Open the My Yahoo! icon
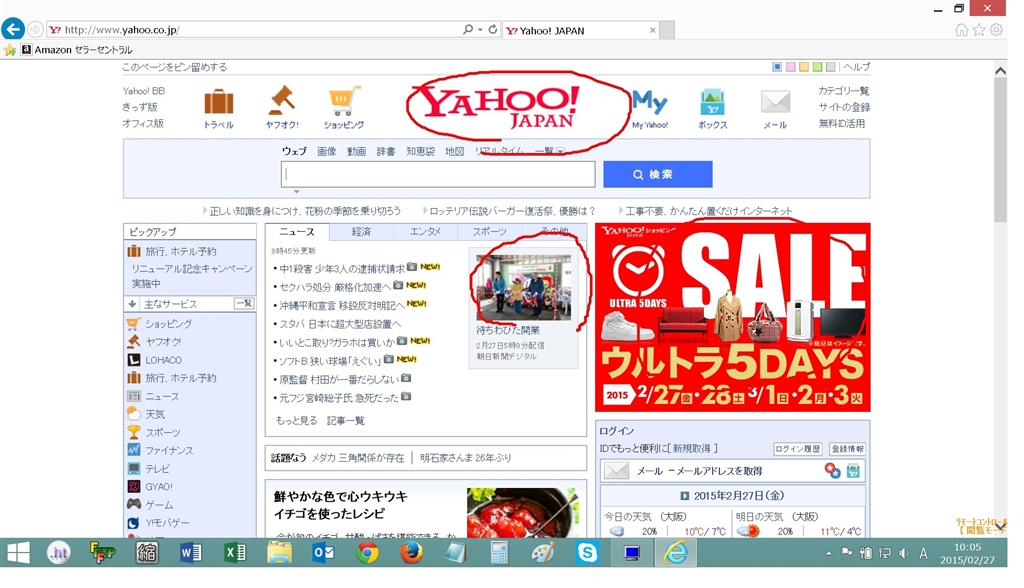 tap(650, 102)
